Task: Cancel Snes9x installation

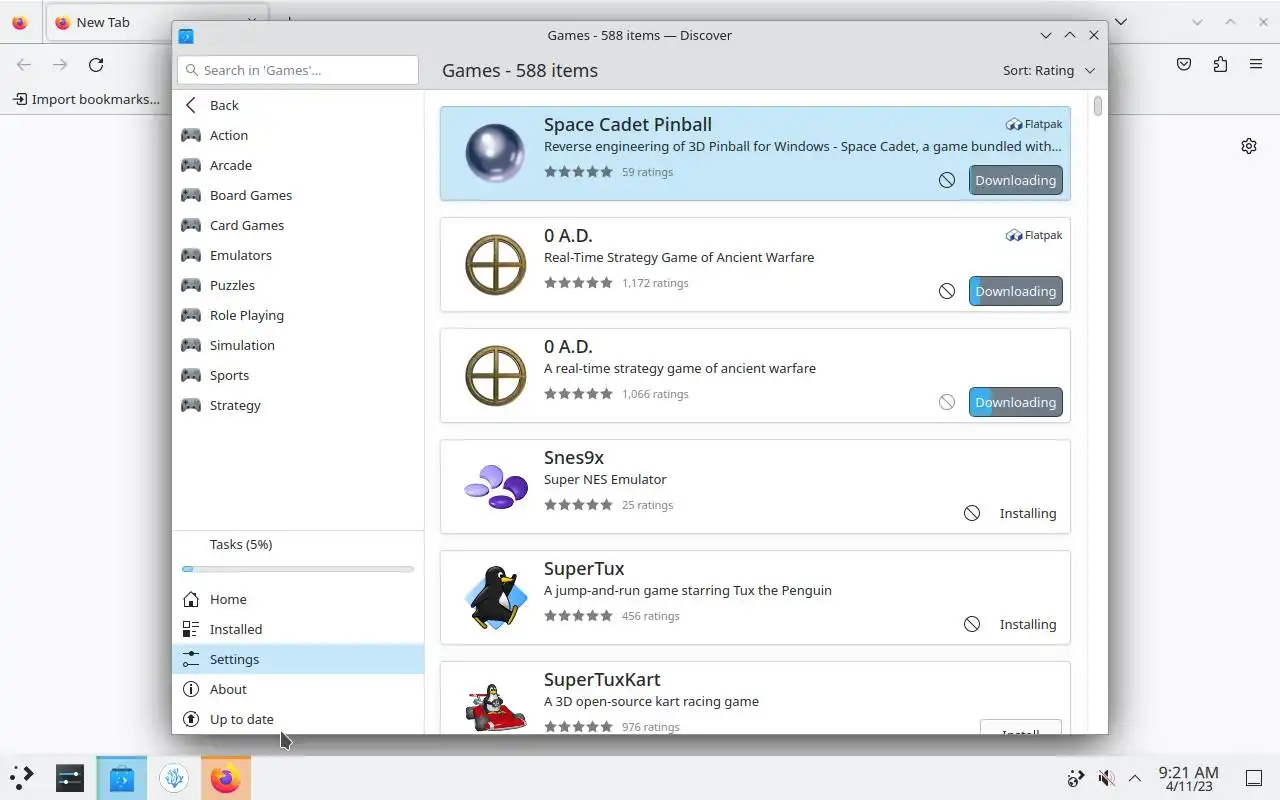Action: pyautogui.click(x=972, y=513)
